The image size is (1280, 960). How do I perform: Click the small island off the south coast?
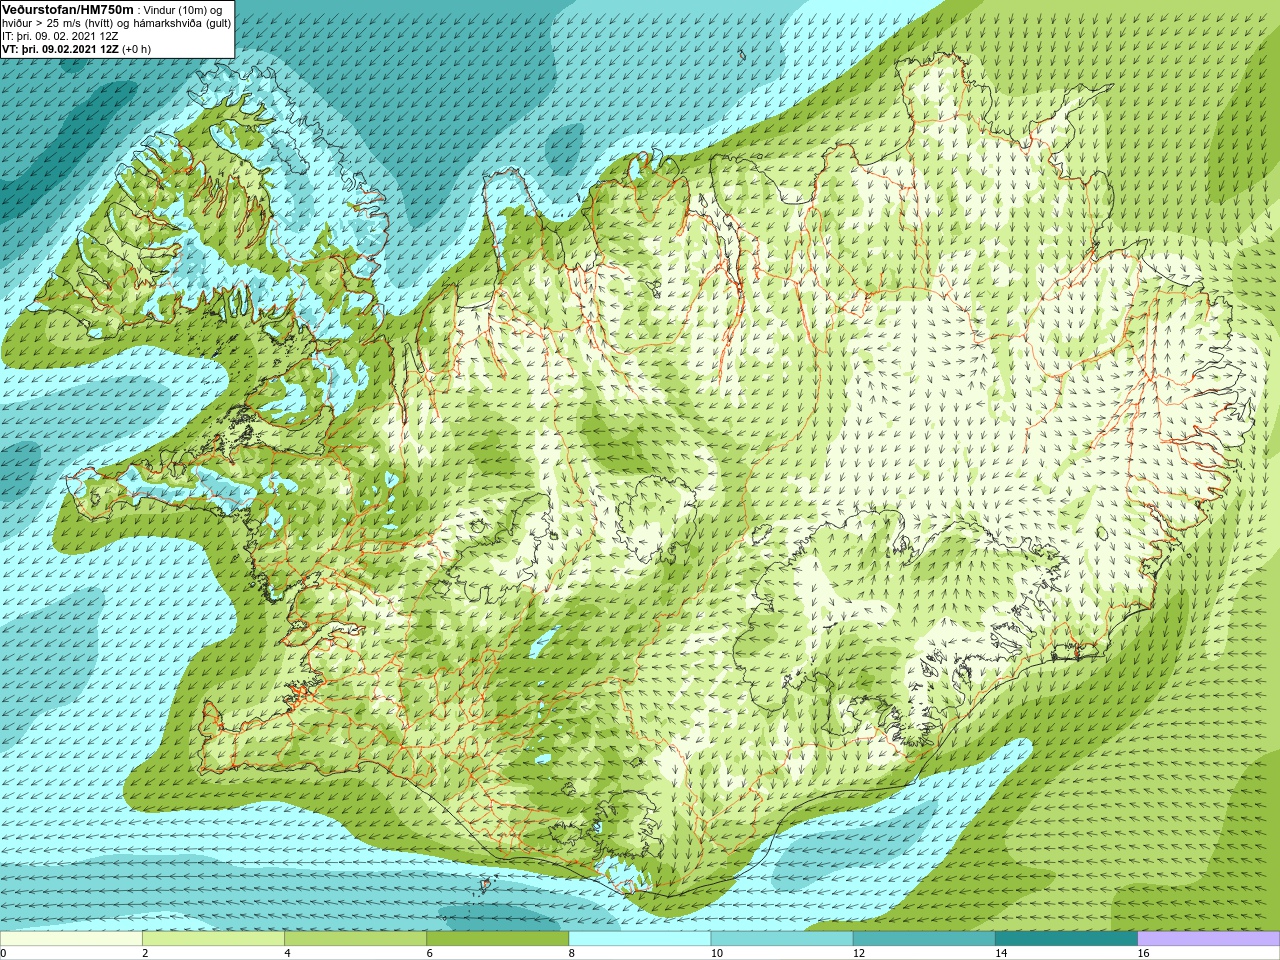[x=487, y=884]
